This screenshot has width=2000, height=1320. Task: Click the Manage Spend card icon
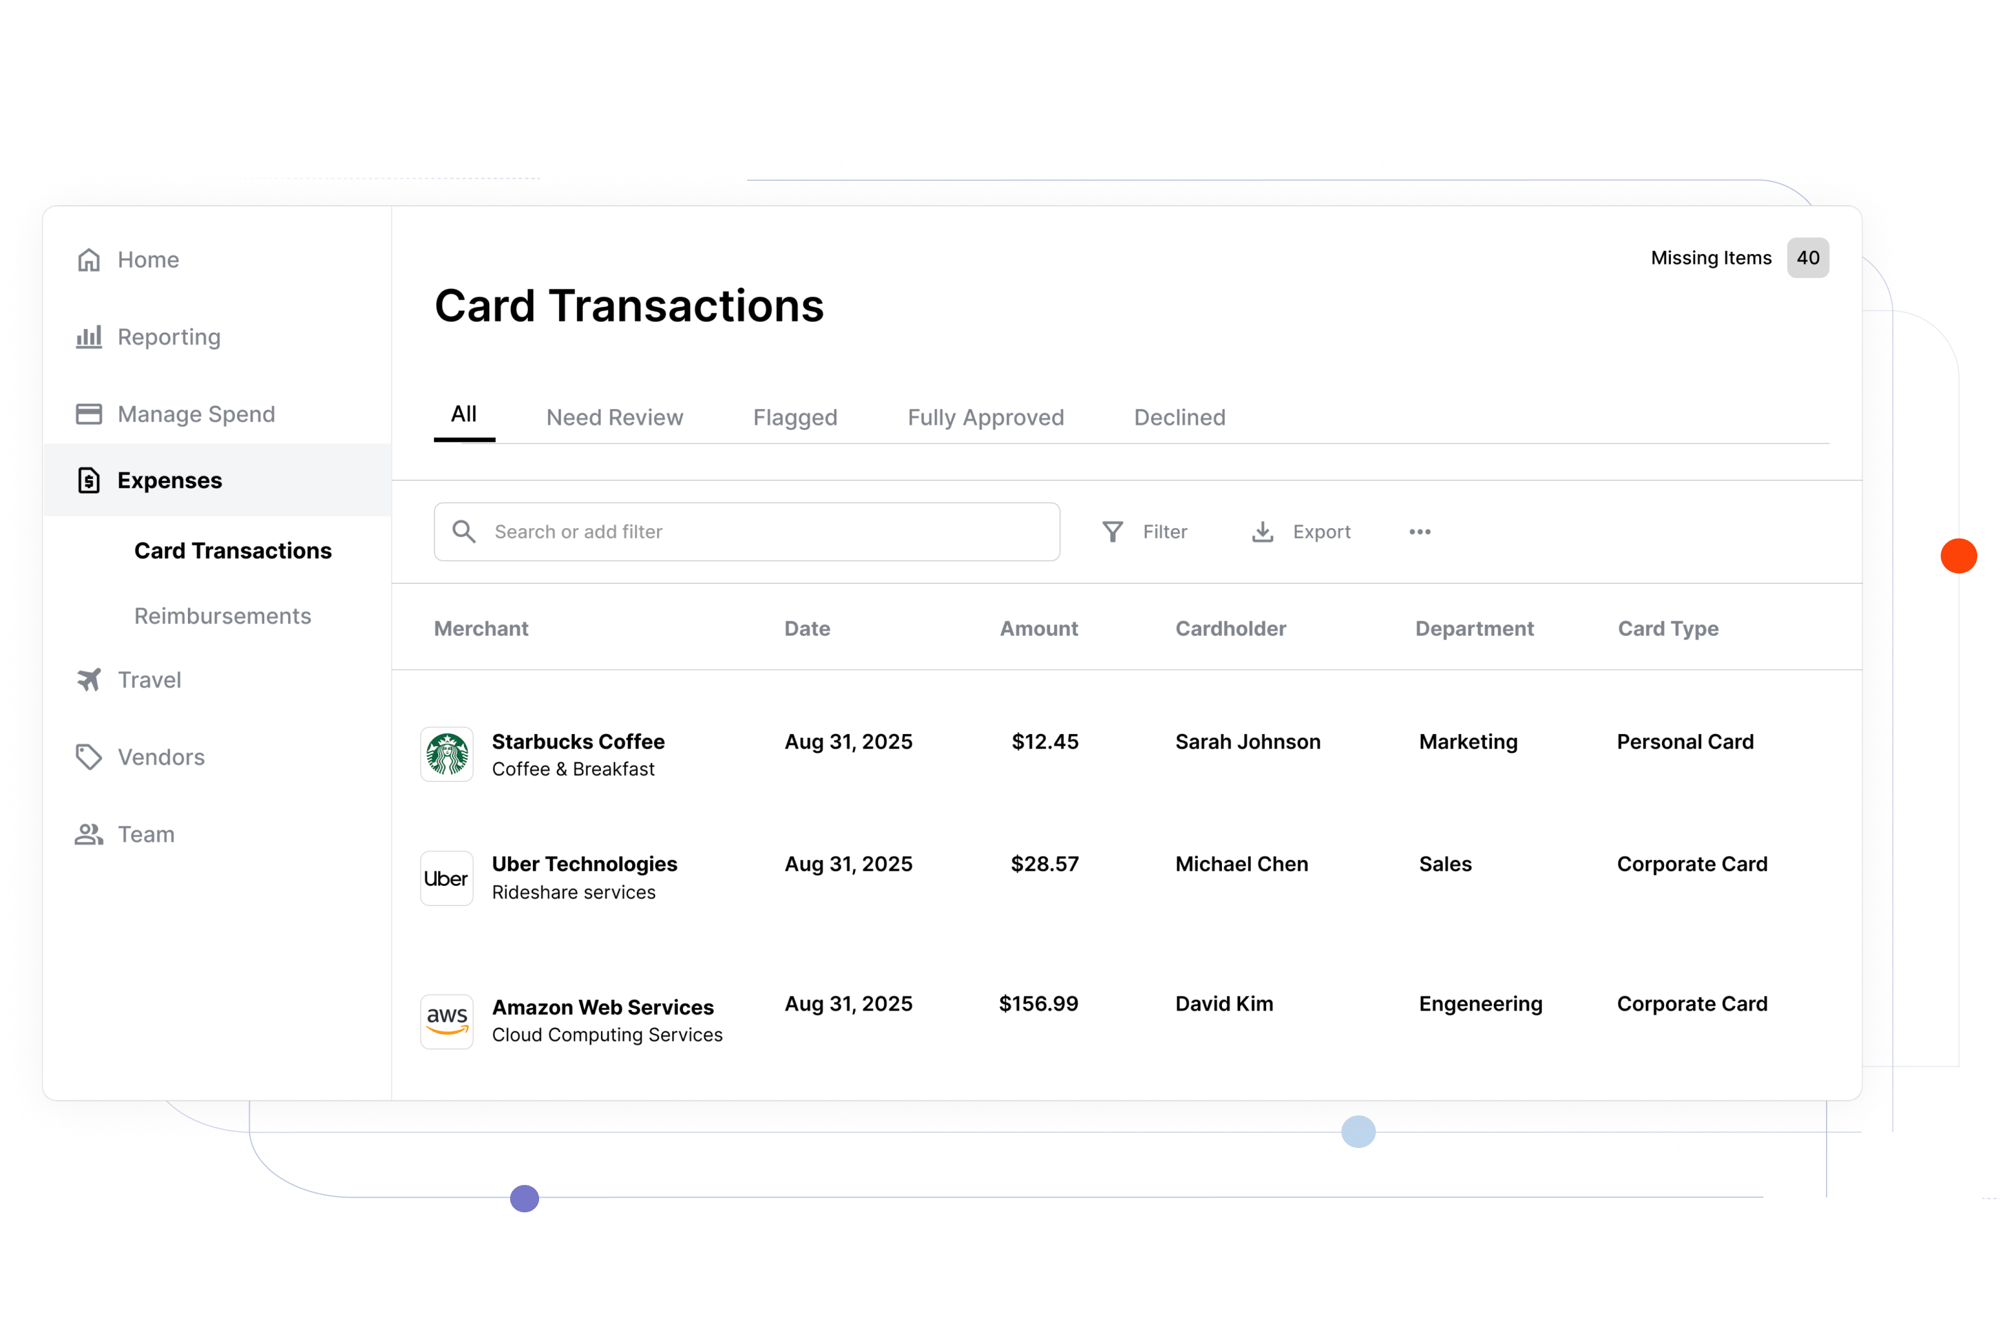[89, 413]
